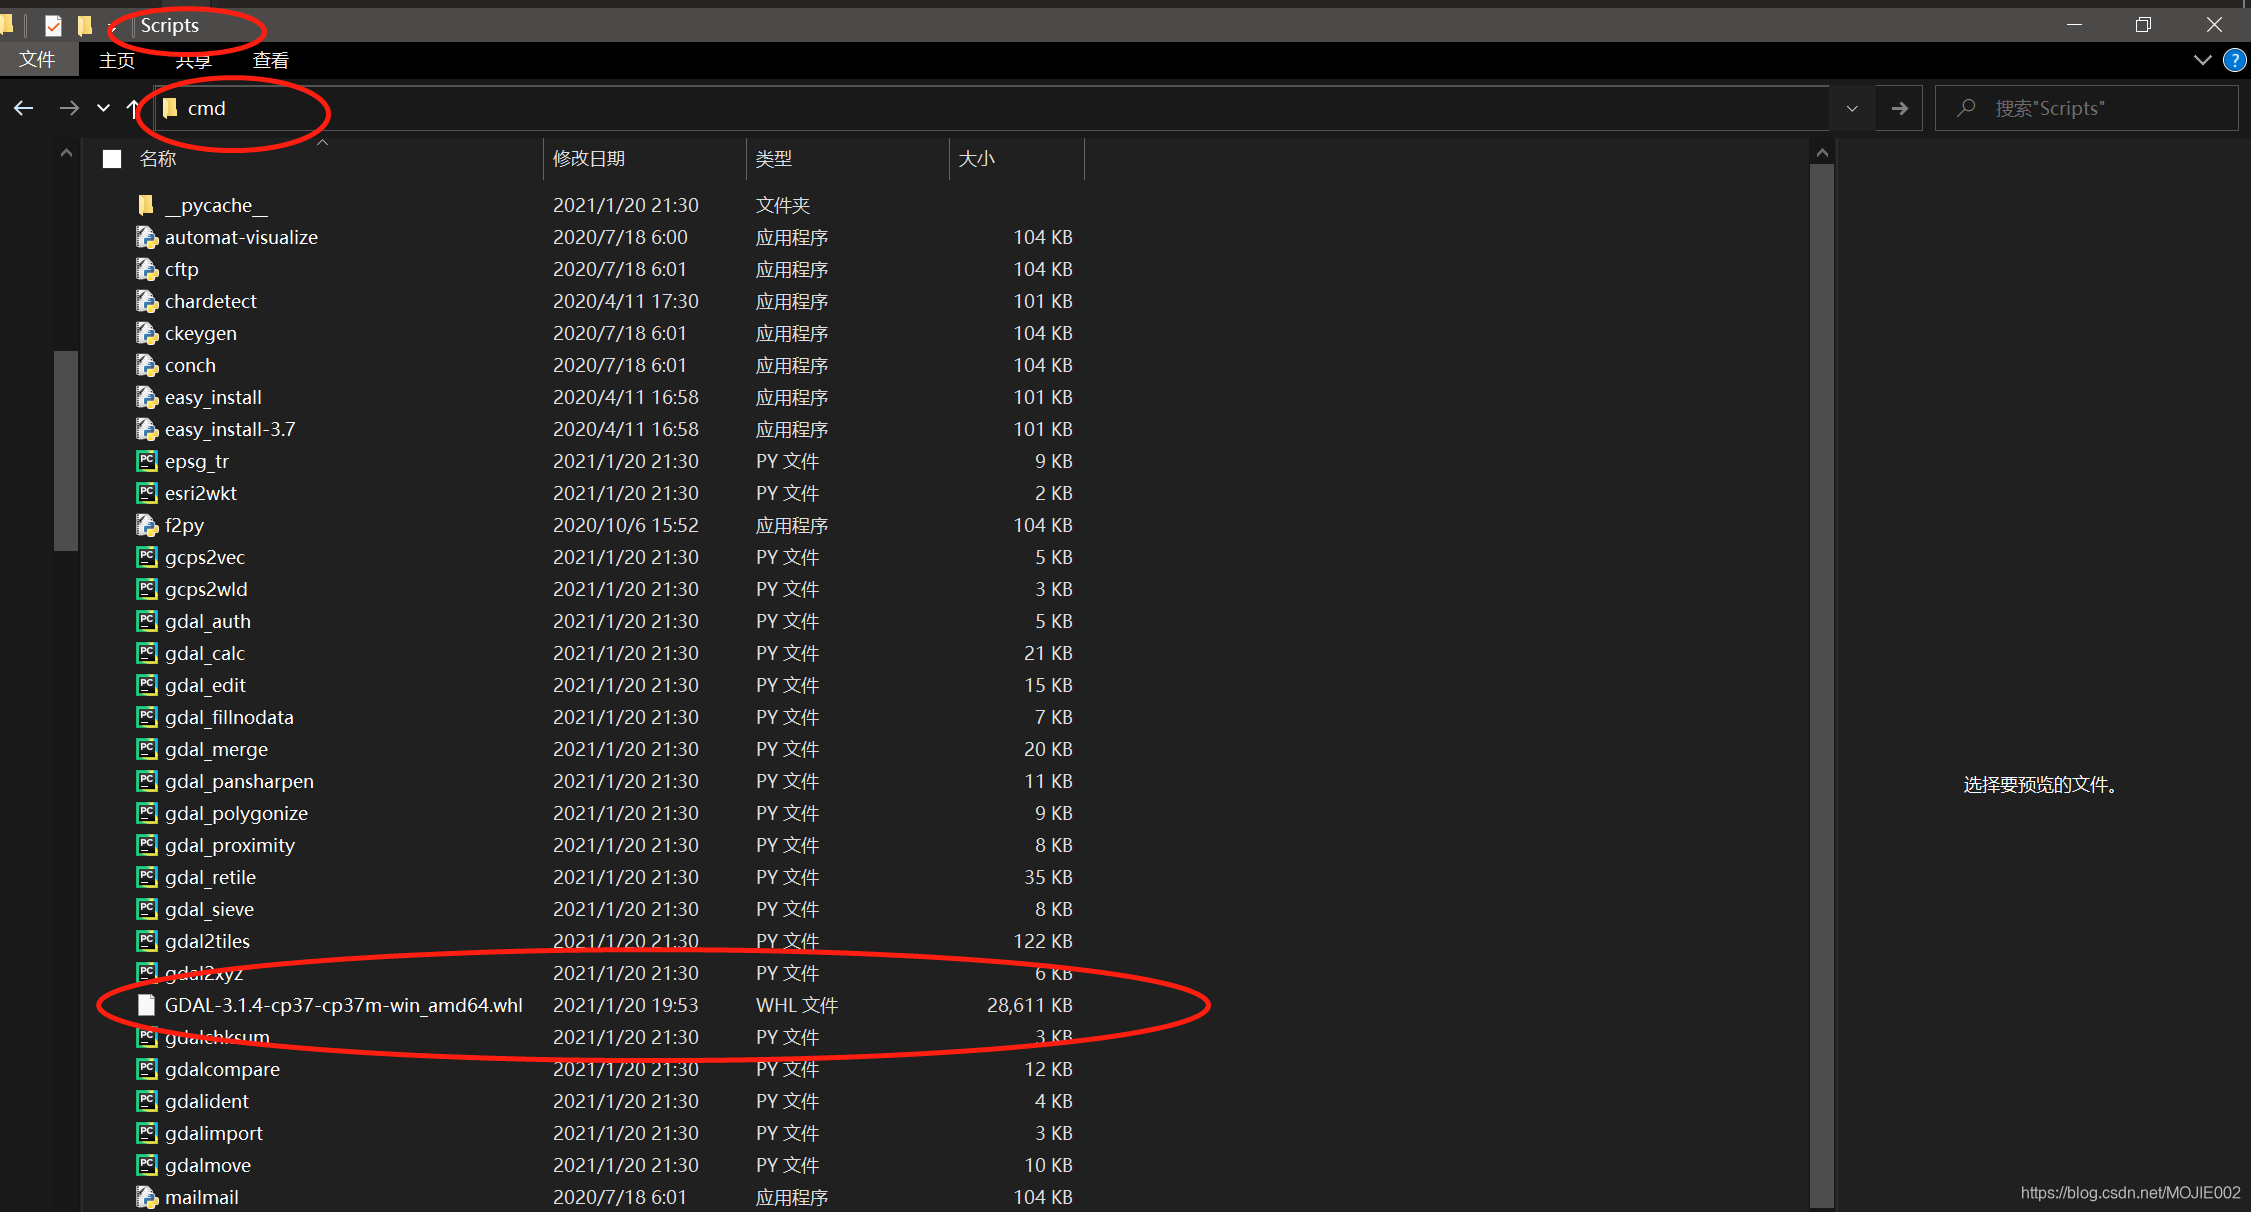The width and height of the screenshot is (2251, 1212).
Task: Select the gdalident file name
Action: click(x=207, y=1101)
